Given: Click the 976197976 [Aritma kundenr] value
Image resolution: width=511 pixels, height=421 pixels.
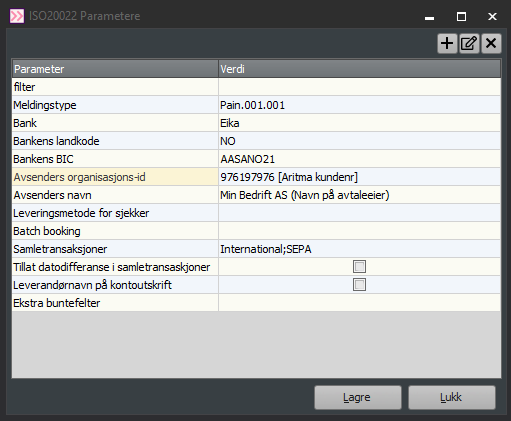Looking at the screenshot, I should click(359, 177).
